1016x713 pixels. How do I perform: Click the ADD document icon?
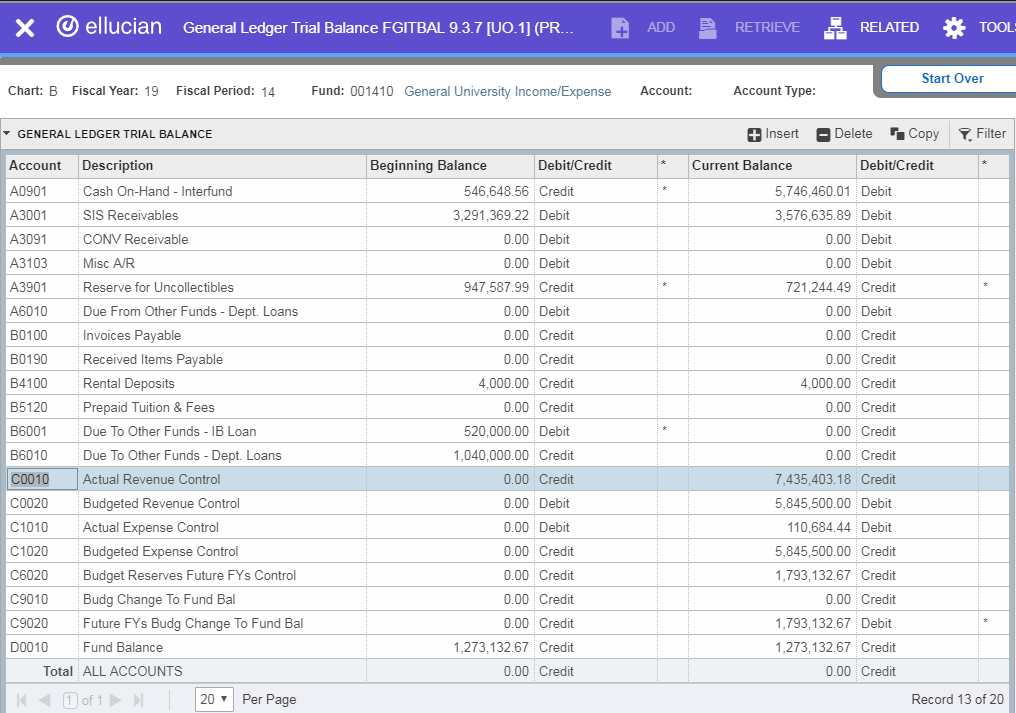point(620,28)
